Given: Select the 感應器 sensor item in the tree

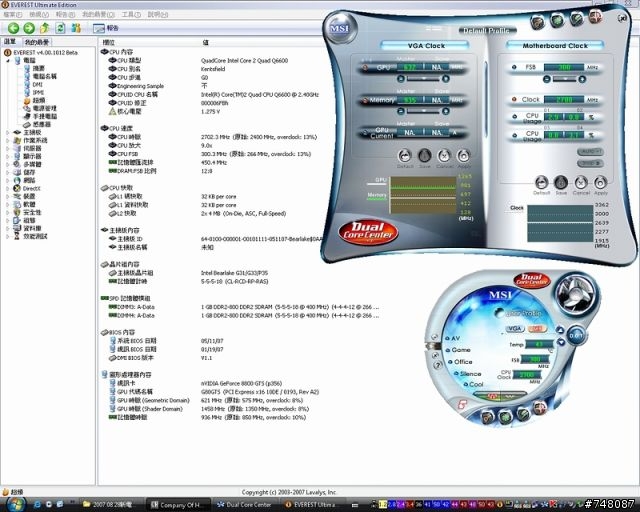Looking at the screenshot, I should pyautogui.click(x=37, y=124).
